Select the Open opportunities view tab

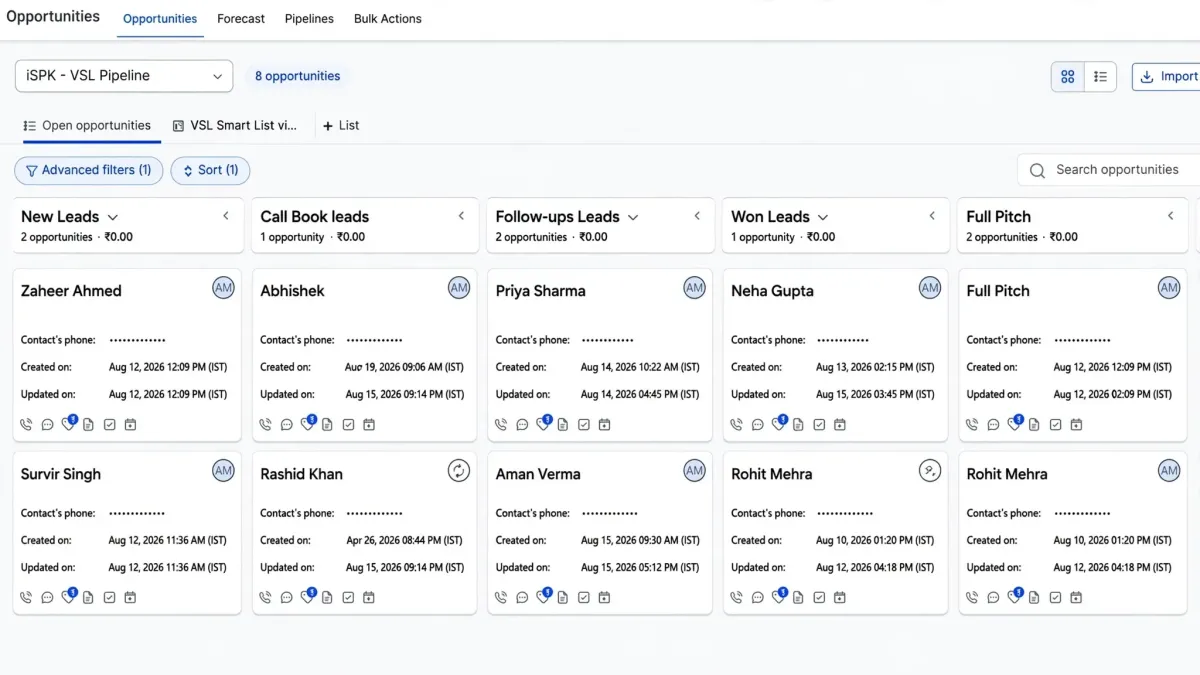87,126
